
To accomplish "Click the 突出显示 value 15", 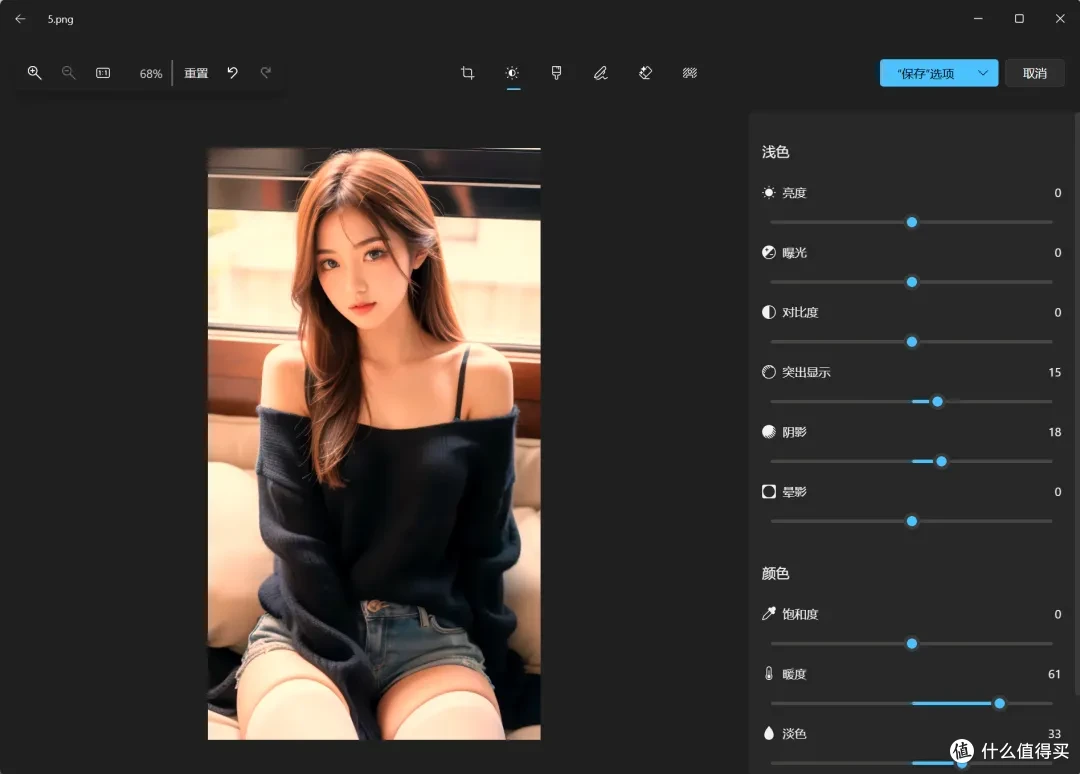I will 1055,373.
